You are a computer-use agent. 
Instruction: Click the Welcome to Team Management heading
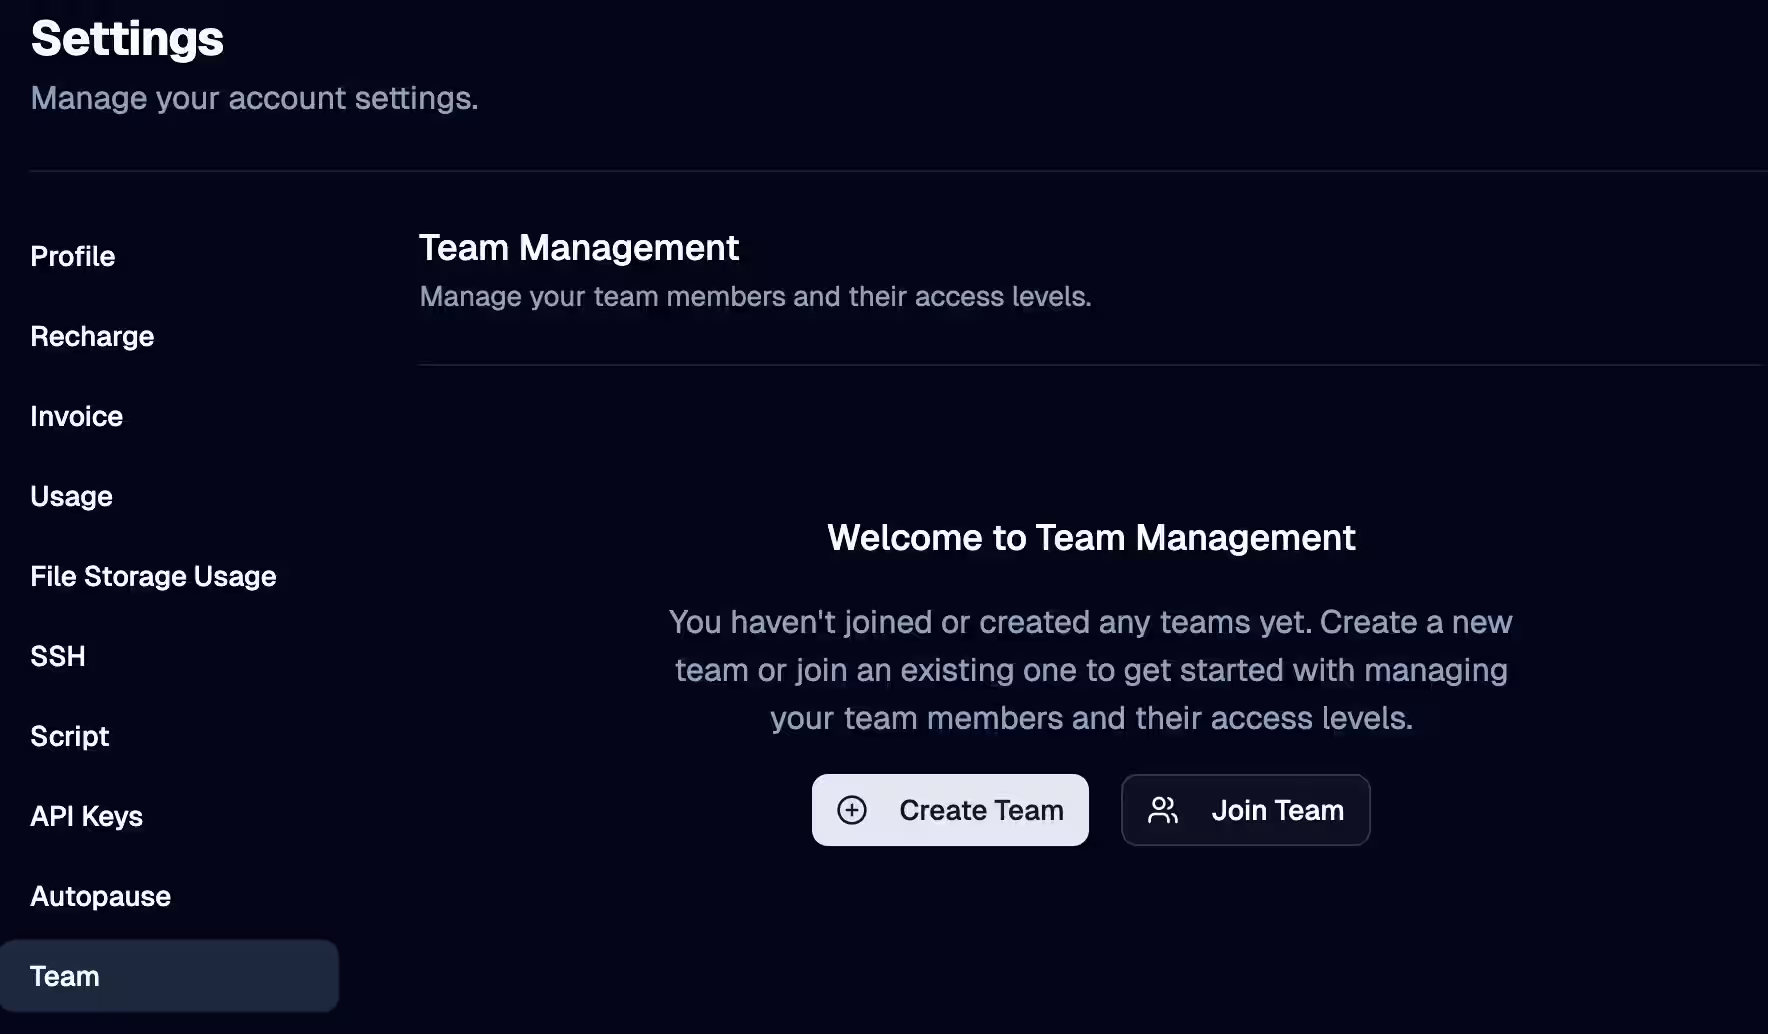(1091, 537)
